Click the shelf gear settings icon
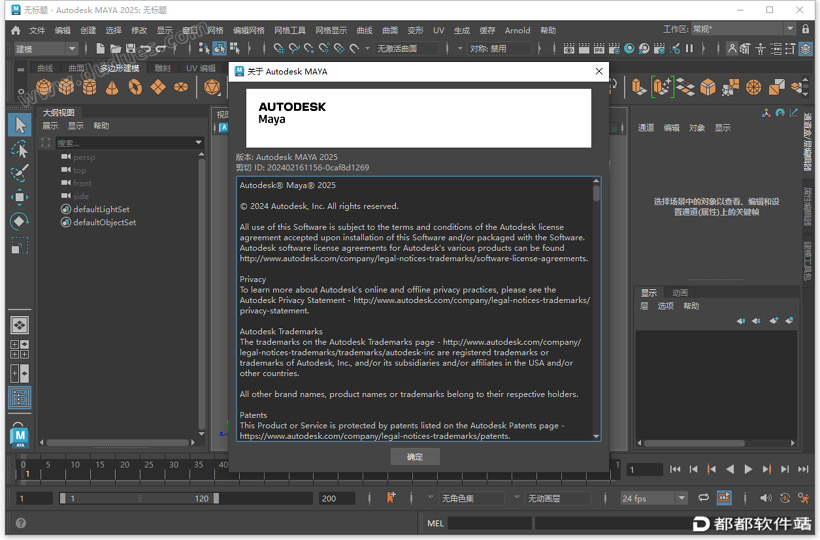 pyautogui.click(x=21, y=91)
